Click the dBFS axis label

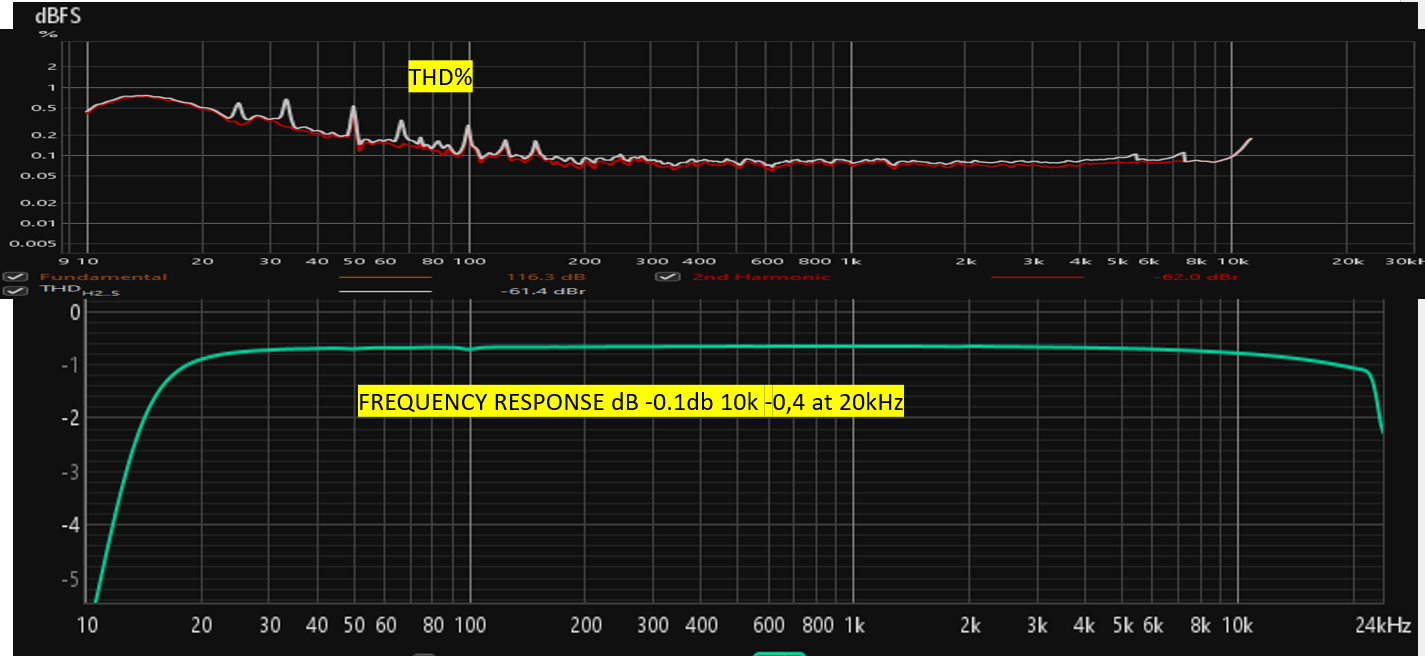[59, 16]
